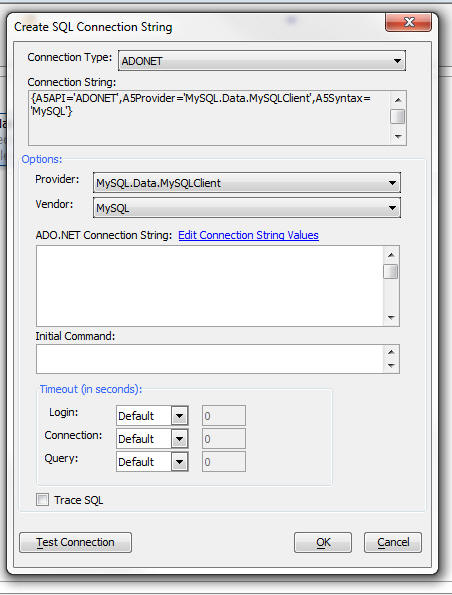This screenshot has height=595, width=452.
Task: Expand the Provider MySQL.Data.MySQLClient dropdown
Action: tap(247, 183)
